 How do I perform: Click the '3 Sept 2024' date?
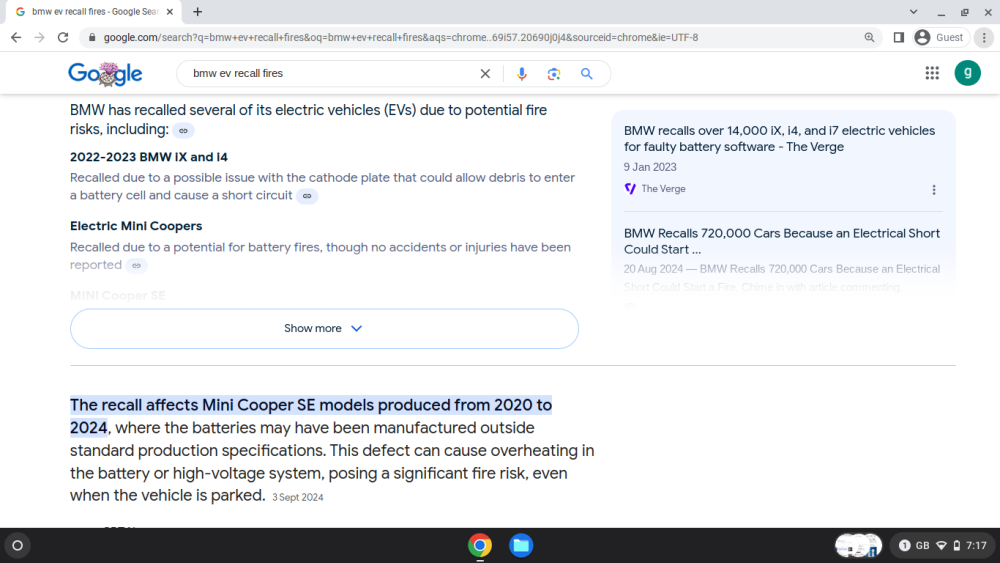tap(298, 497)
